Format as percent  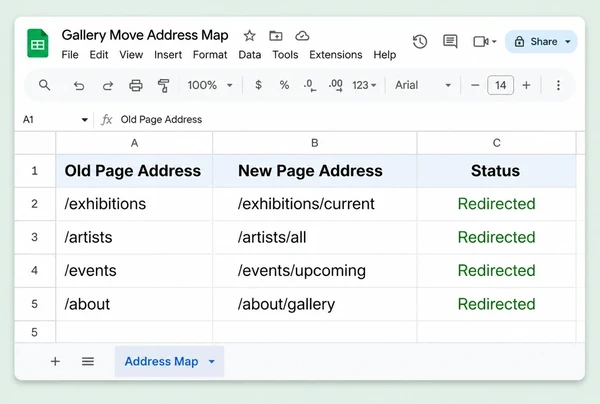coord(284,85)
